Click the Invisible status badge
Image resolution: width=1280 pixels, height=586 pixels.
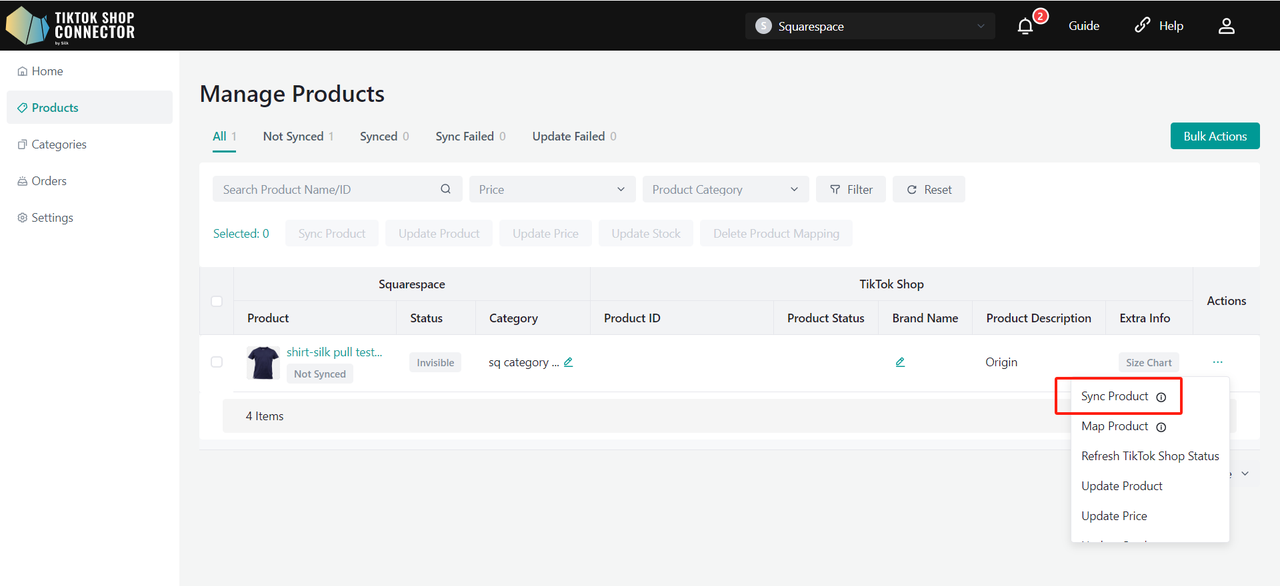[x=435, y=363]
